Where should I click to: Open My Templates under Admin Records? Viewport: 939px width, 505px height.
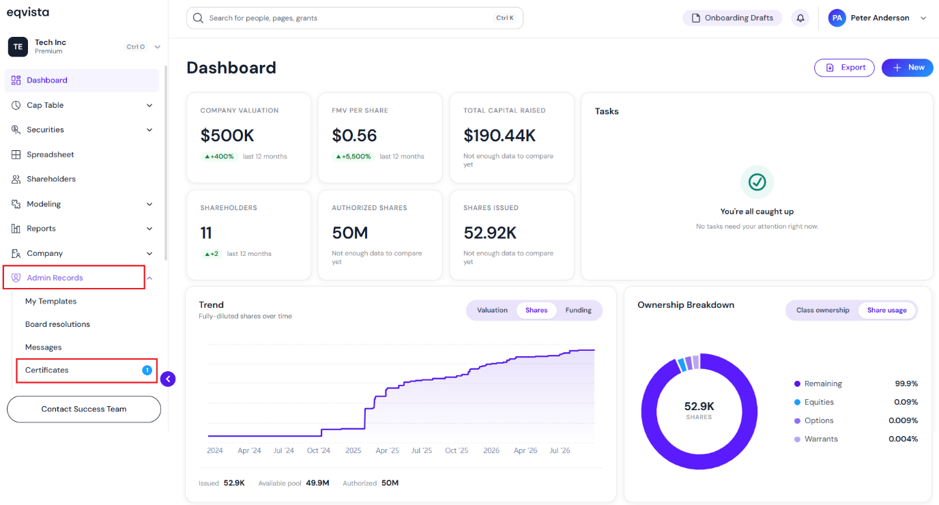coord(51,301)
